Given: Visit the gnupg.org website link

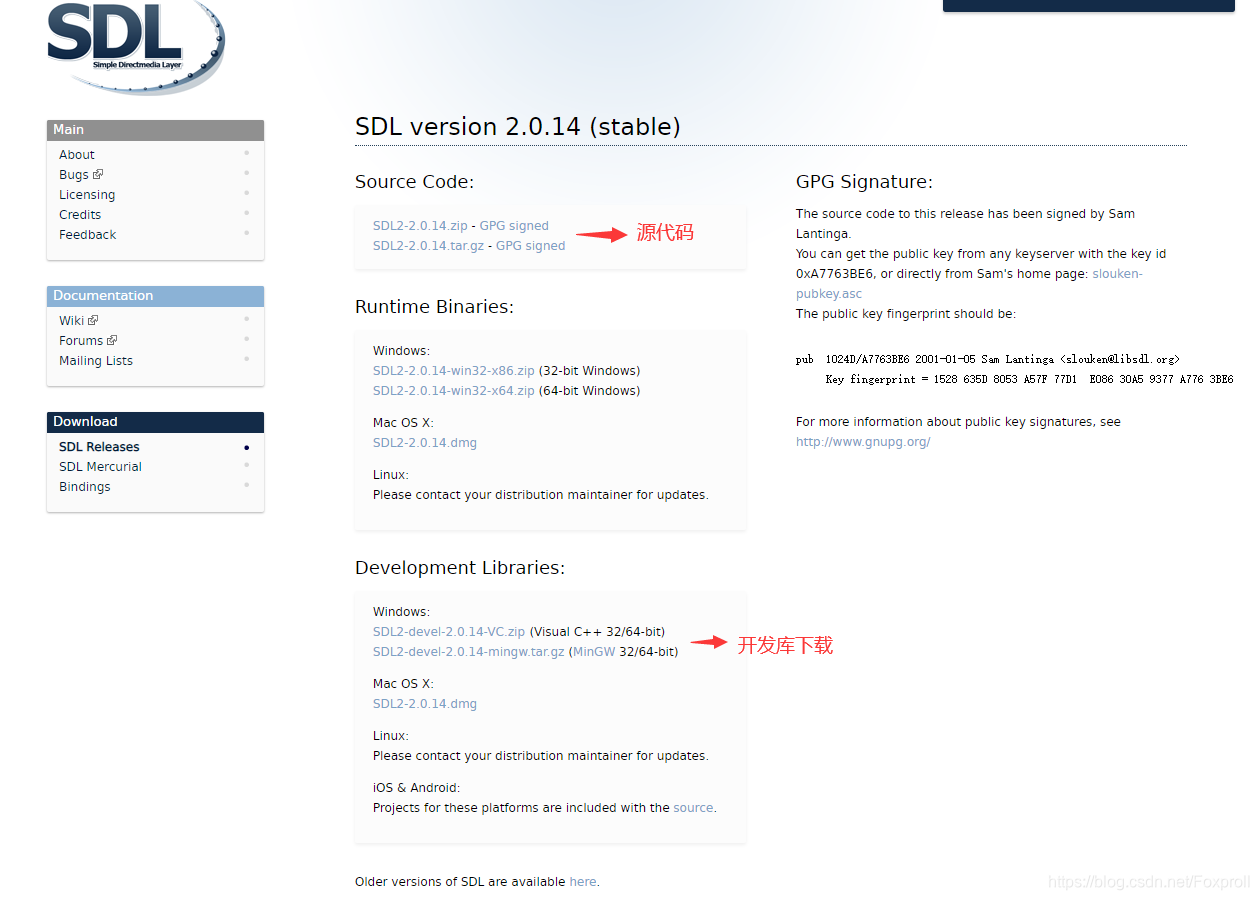Looking at the screenshot, I should click(x=863, y=441).
